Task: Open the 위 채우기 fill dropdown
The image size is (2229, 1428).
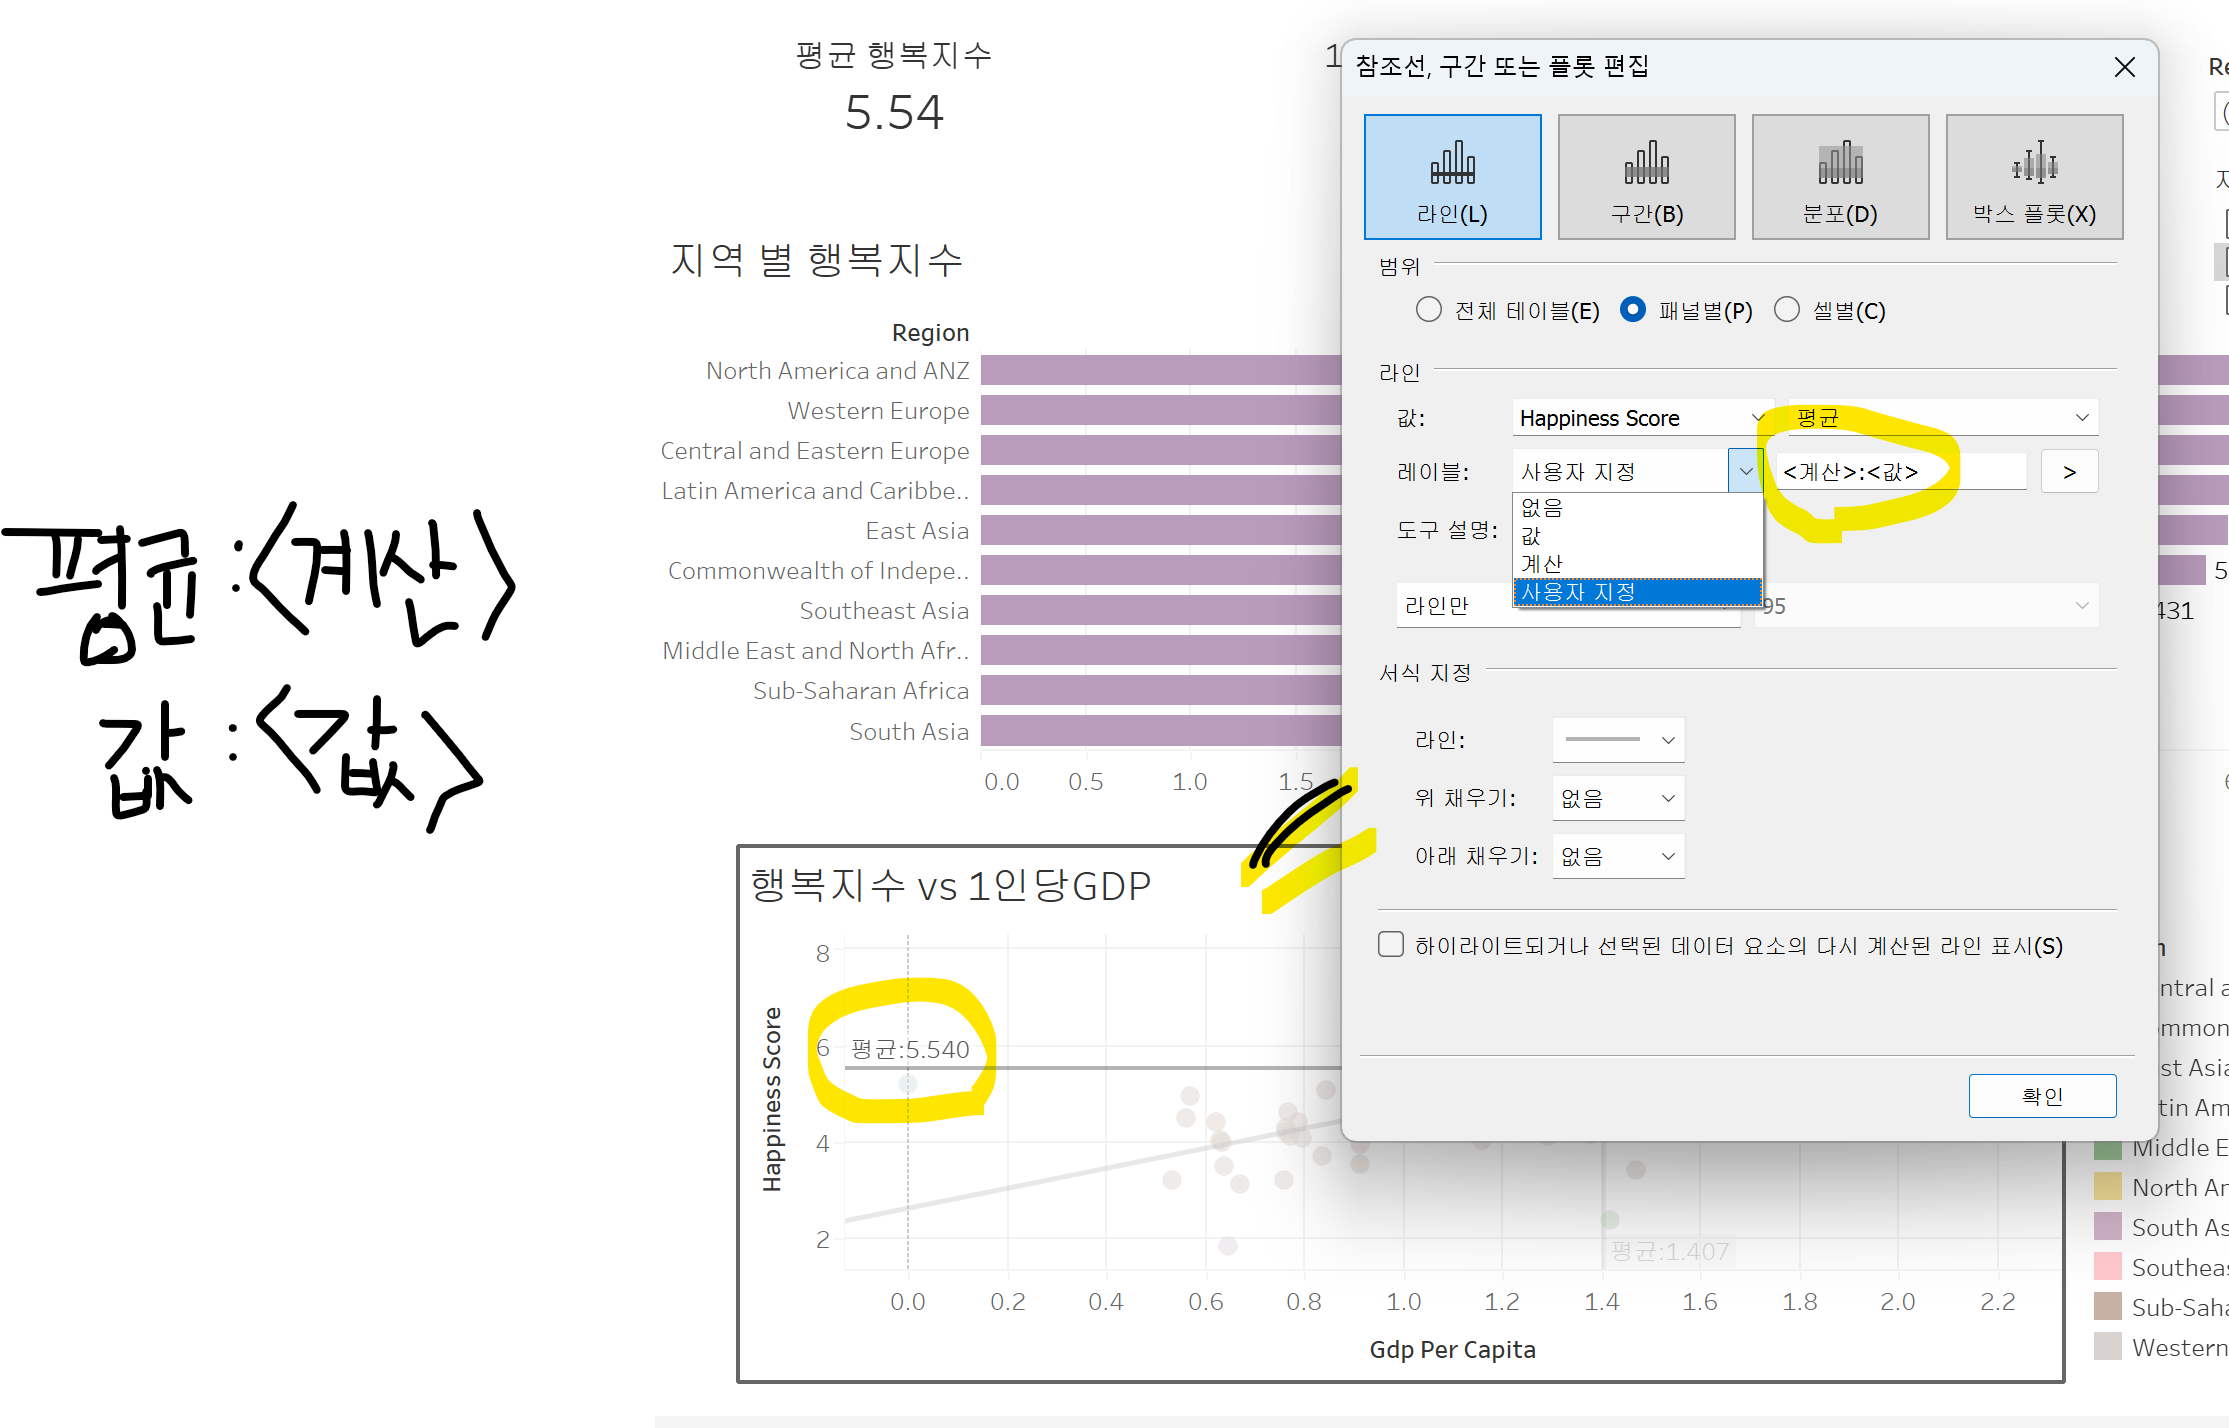Action: click(1618, 798)
